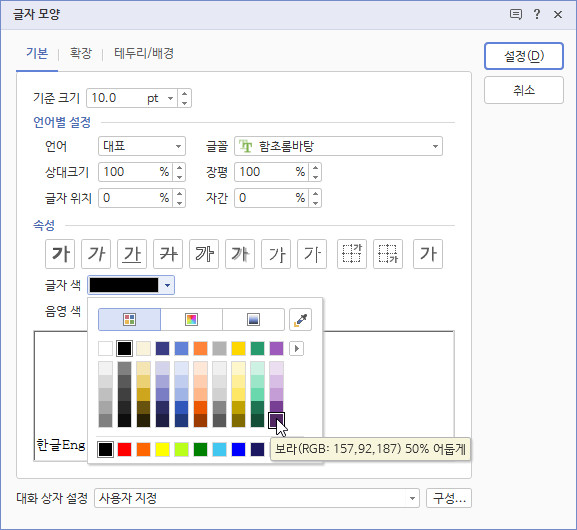Pick a color with the eyedropper tool

point(300,319)
